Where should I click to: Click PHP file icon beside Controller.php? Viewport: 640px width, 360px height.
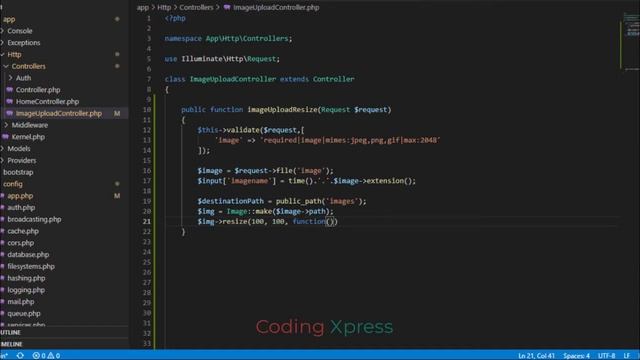tap(9, 89)
